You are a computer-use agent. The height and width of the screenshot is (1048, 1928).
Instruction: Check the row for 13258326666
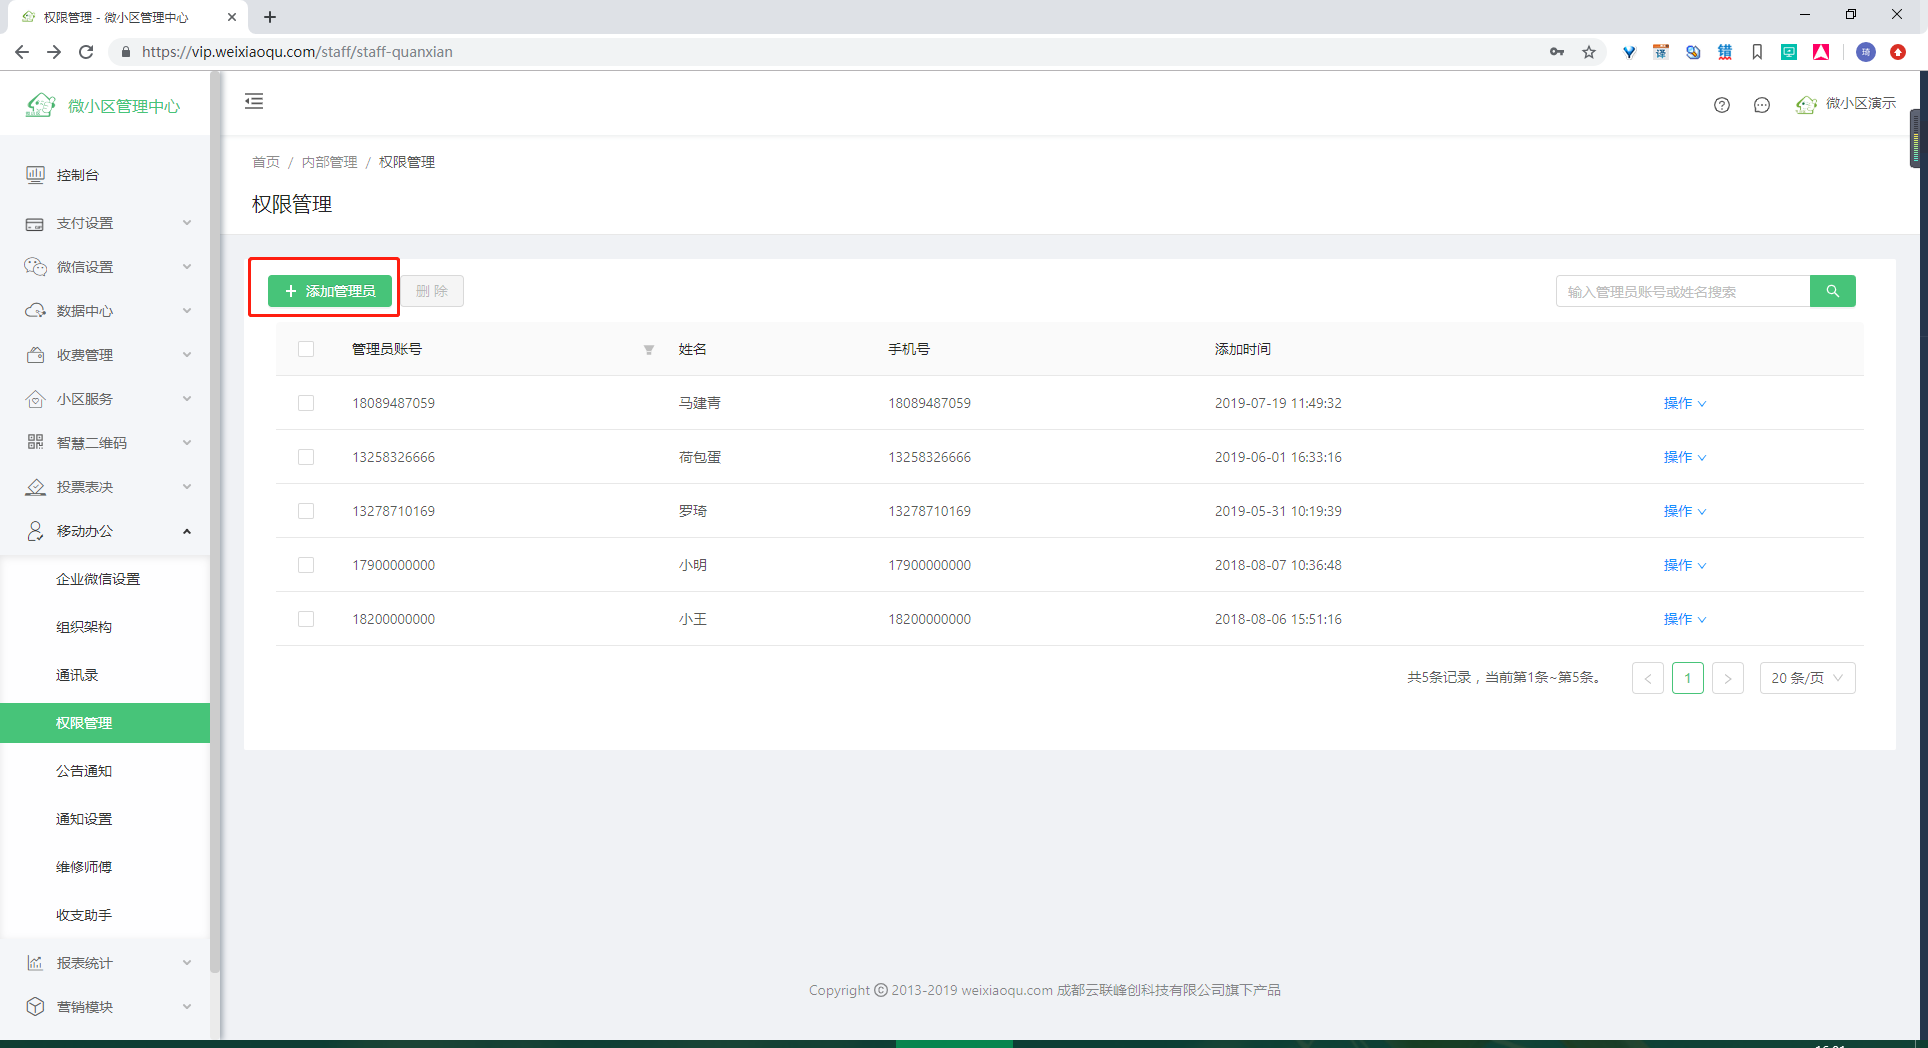coord(306,457)
